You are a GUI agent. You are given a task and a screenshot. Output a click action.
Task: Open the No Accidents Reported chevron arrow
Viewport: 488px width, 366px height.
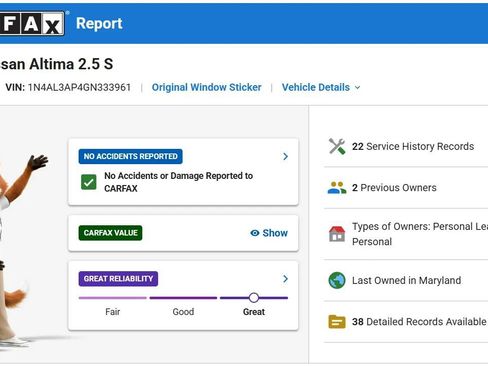(285, 156)
